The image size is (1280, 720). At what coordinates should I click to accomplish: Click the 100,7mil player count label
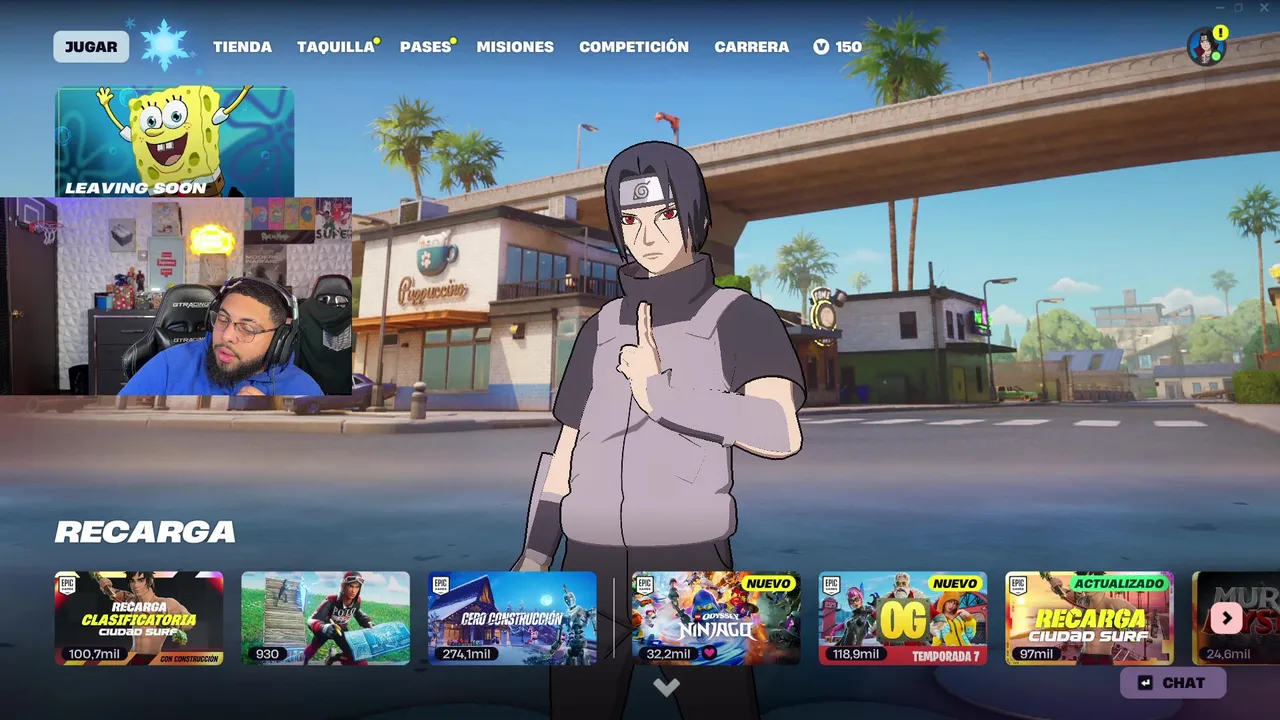tap(93, 654)
